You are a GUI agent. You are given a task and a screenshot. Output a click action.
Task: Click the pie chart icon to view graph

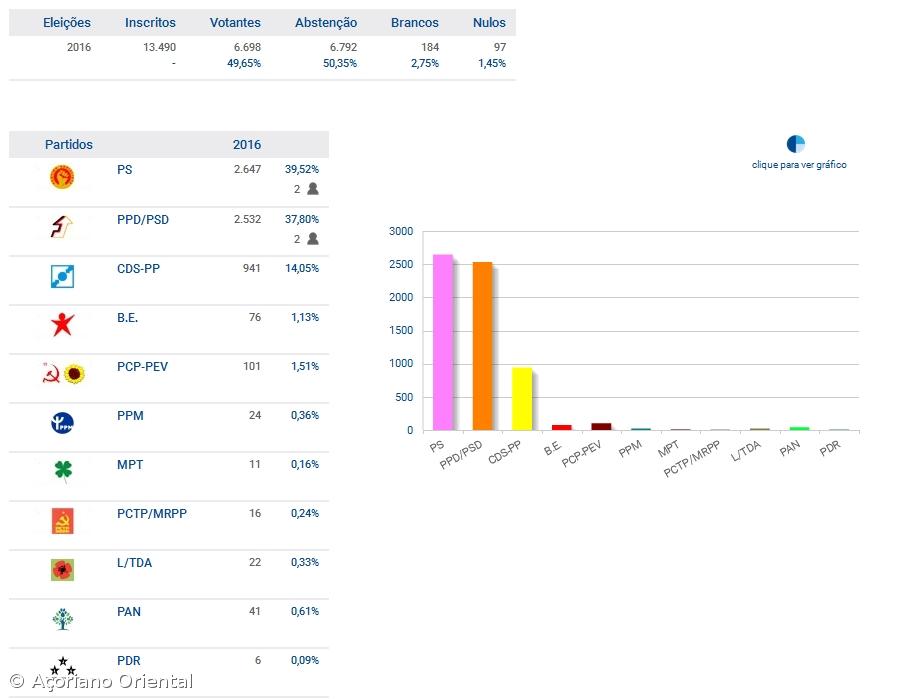tap(796, 144)
